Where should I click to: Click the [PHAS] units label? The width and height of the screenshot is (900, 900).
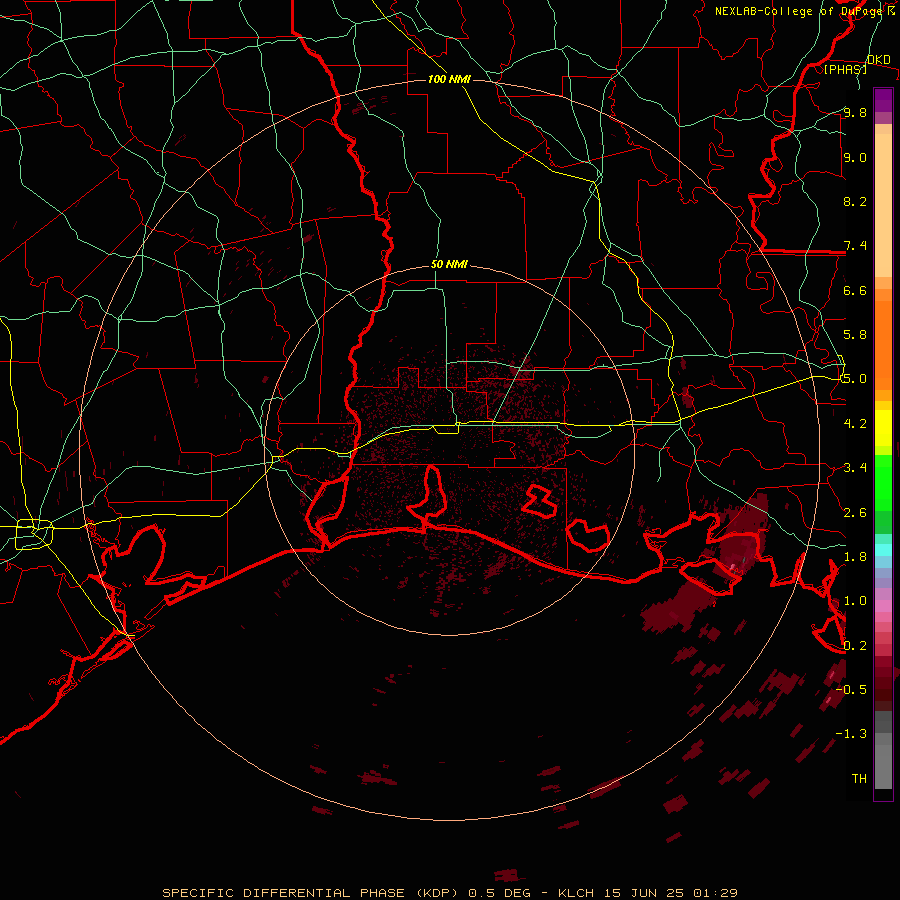click(845, 69)
